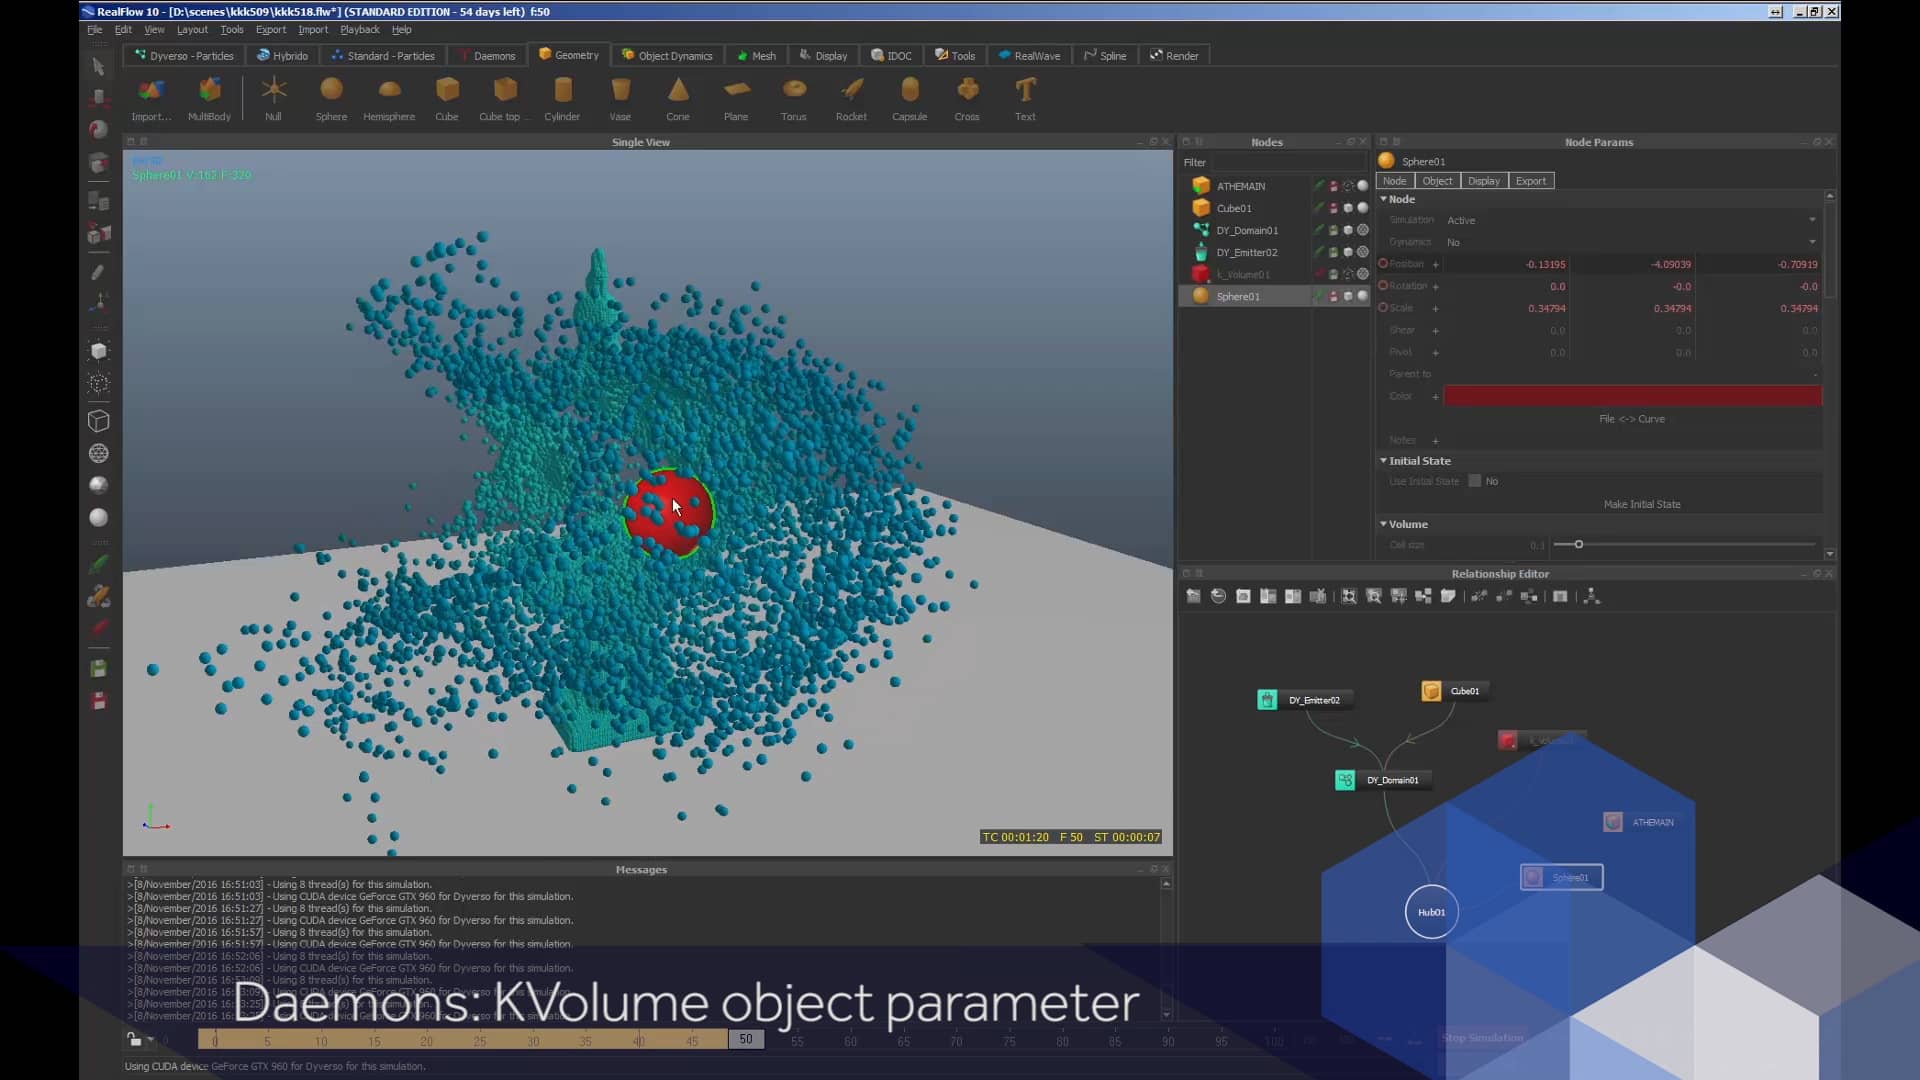Toggle visibility dot for Cube01 row
Image resolution: width=1920 pixels, height=1080 pixels.
pyautogui.click(x=1362, y=208)
